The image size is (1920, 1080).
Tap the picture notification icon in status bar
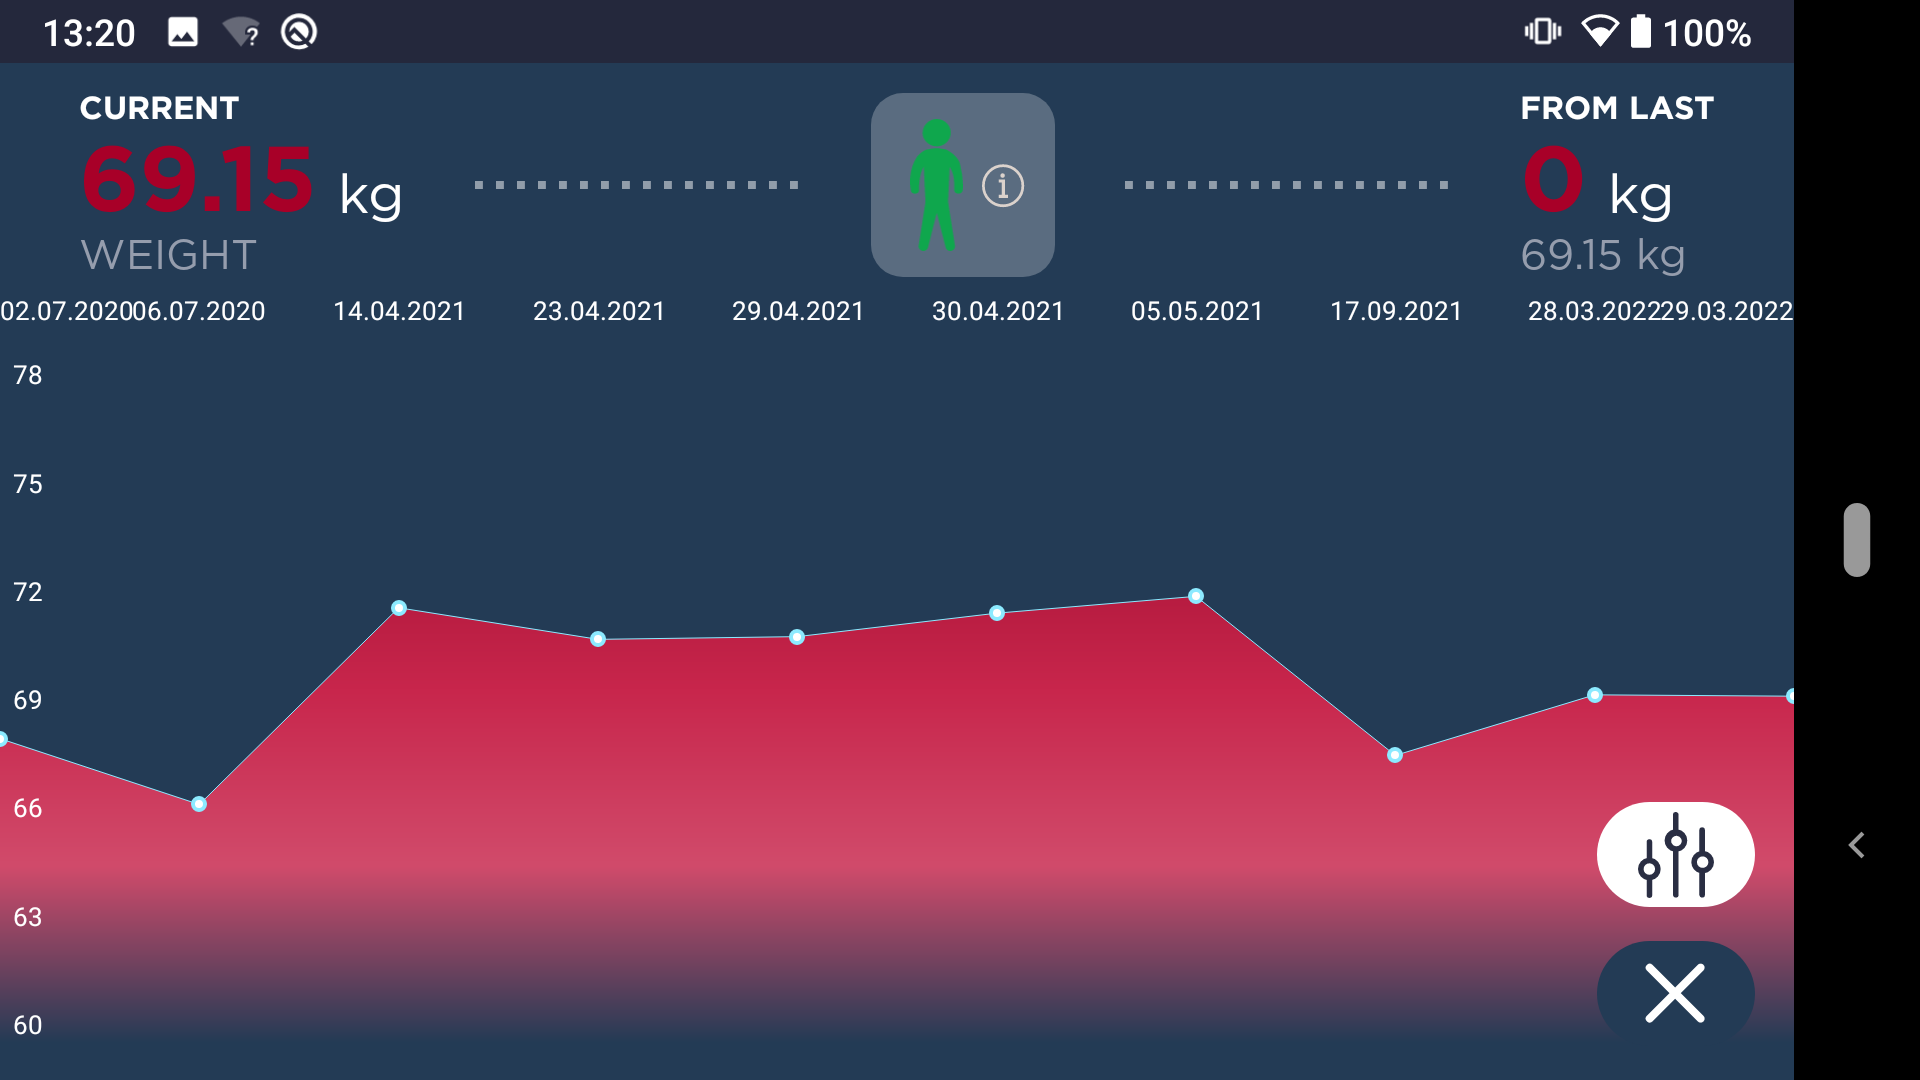click(183, 33)
